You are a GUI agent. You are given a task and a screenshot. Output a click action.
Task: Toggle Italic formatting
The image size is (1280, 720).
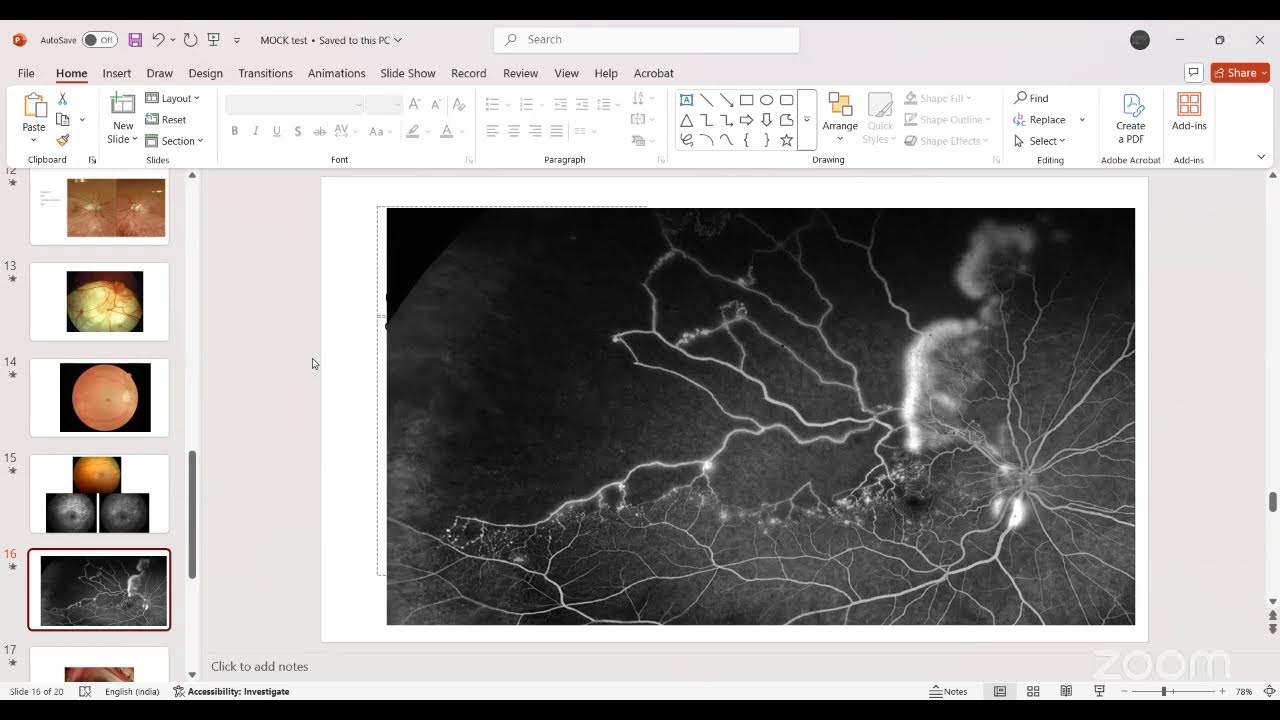pos(255,131)
